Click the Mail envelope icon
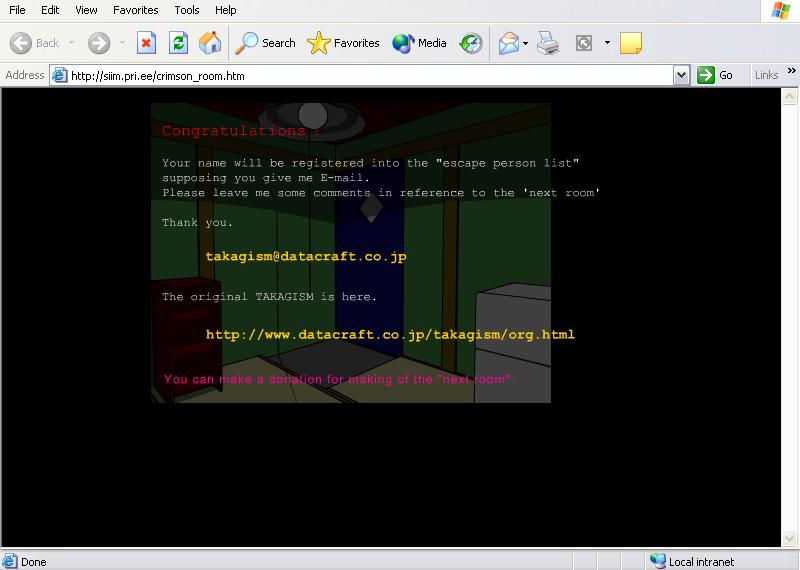This screenshot has width=800, height=570. coord(508,43)
